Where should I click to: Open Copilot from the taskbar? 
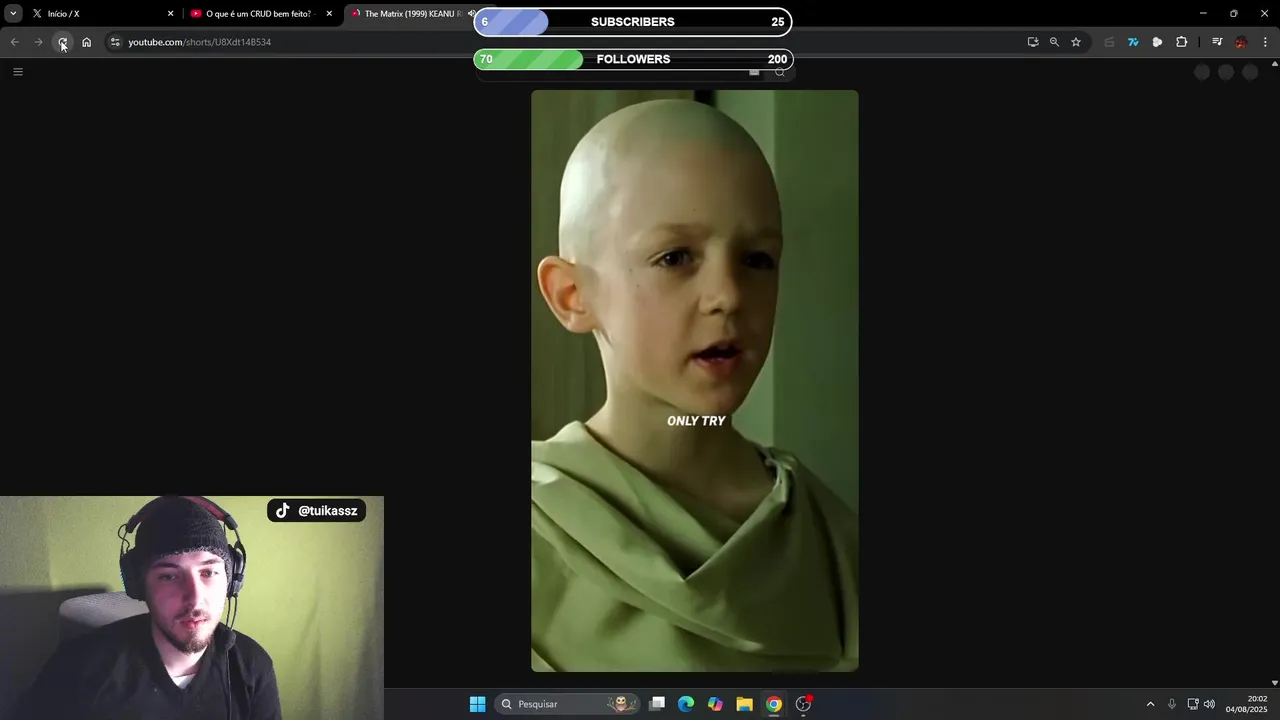pos(715,704)
